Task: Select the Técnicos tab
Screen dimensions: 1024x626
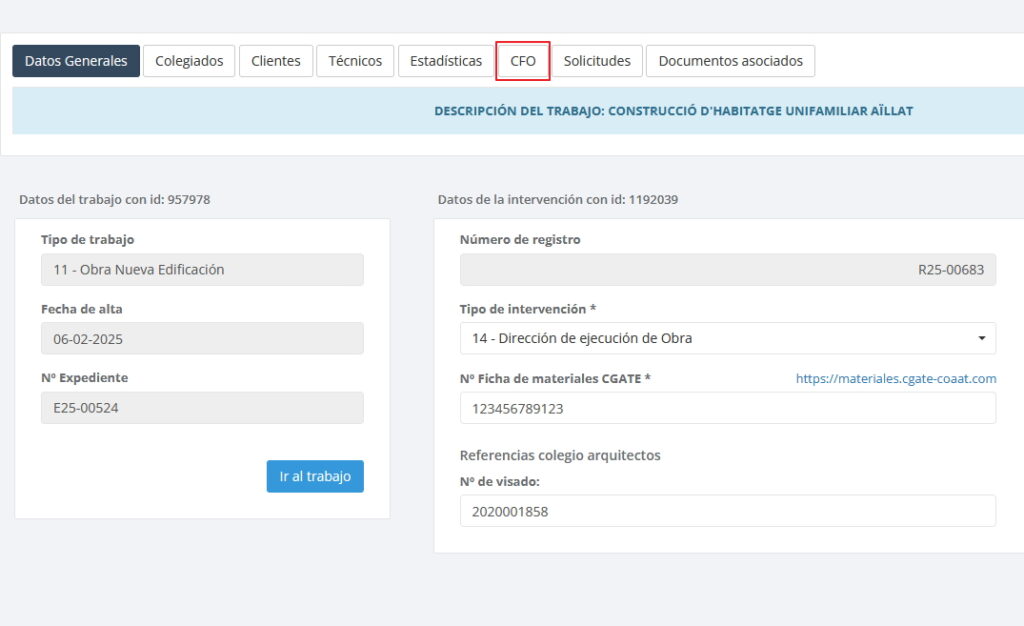Action: (355, 61)
